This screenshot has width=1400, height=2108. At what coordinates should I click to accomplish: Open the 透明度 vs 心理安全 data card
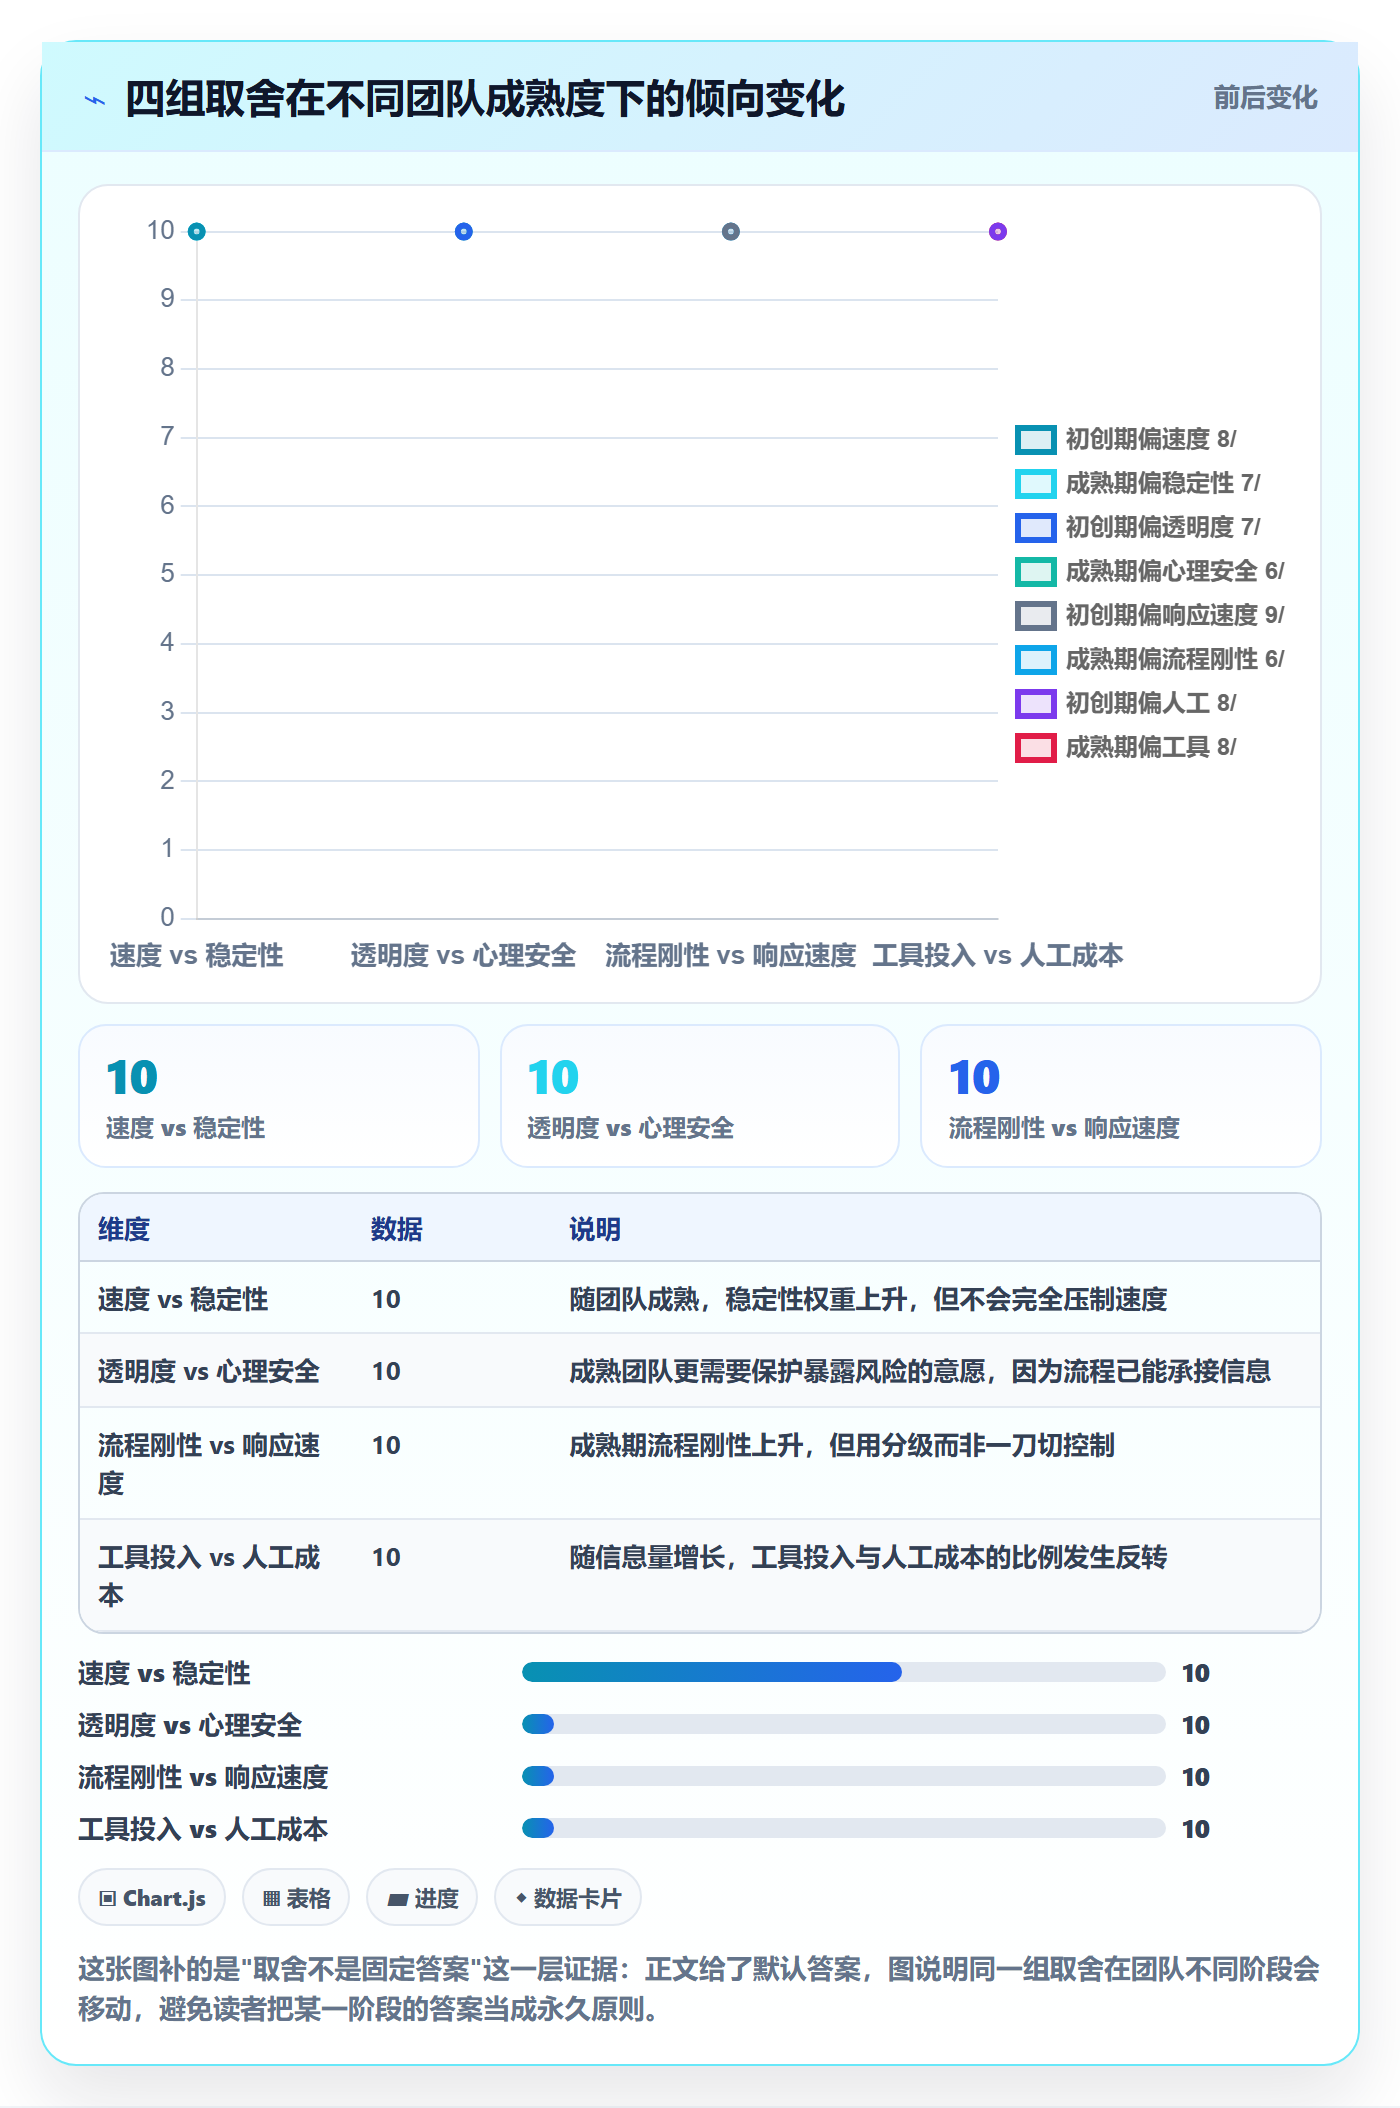coord(700,1096)
